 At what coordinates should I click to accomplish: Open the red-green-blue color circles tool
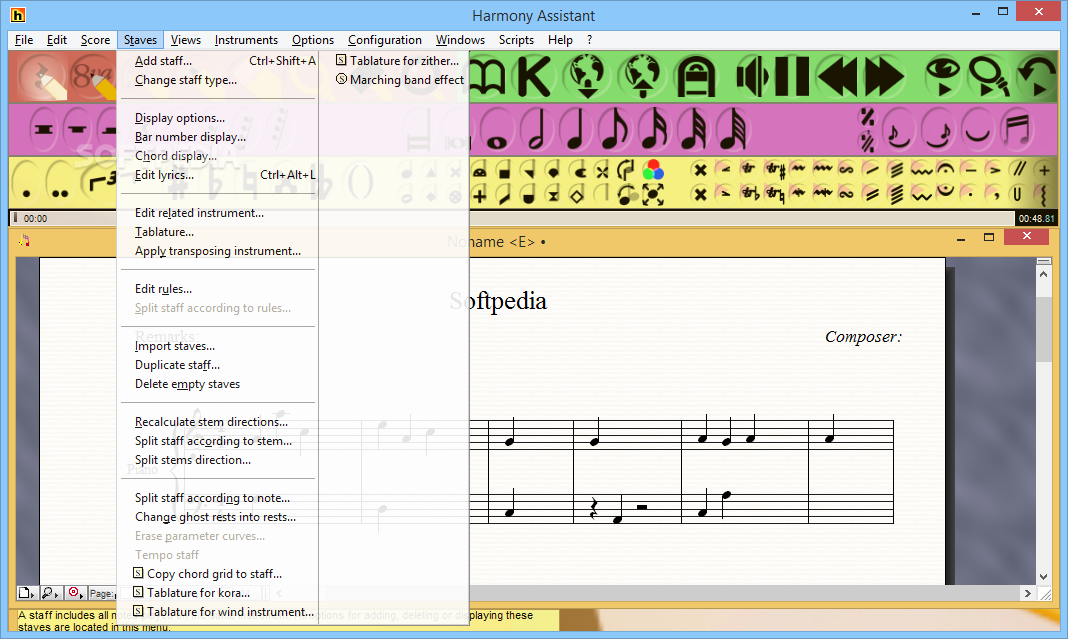pyautogui.click(x=653, y=170)
